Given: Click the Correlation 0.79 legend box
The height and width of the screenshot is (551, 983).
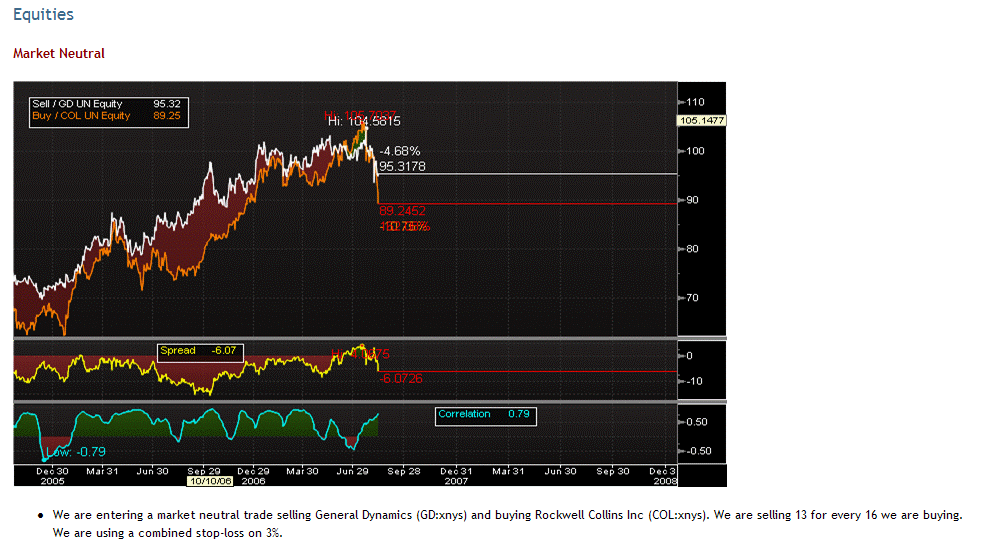Looking at the screenshot, I should 485,416.
